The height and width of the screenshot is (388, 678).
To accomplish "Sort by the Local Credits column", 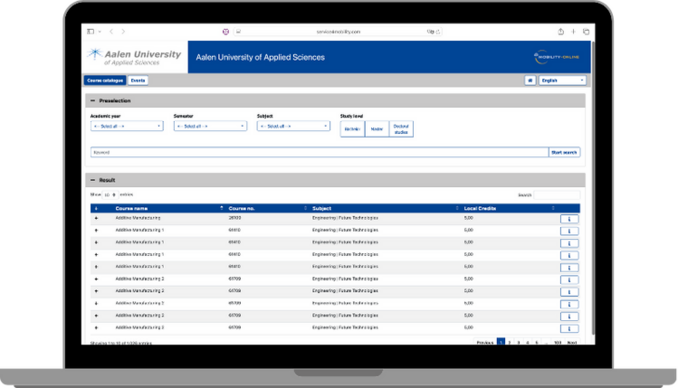I will (509, 208).
